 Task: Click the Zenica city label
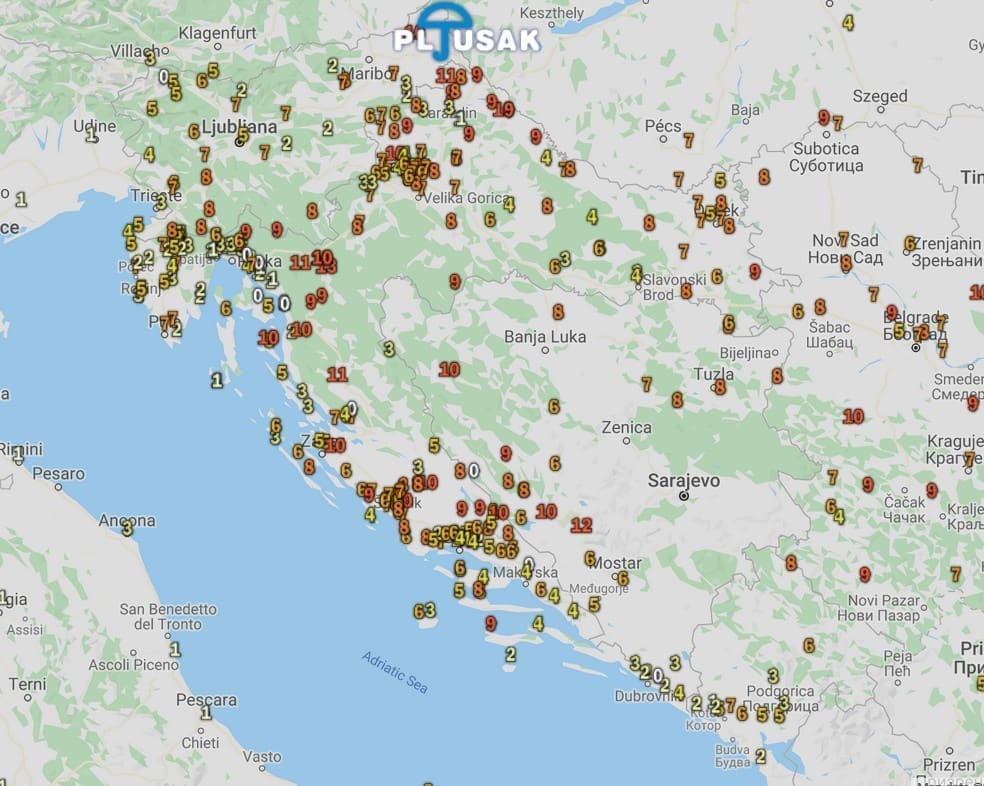pos(626,428)
